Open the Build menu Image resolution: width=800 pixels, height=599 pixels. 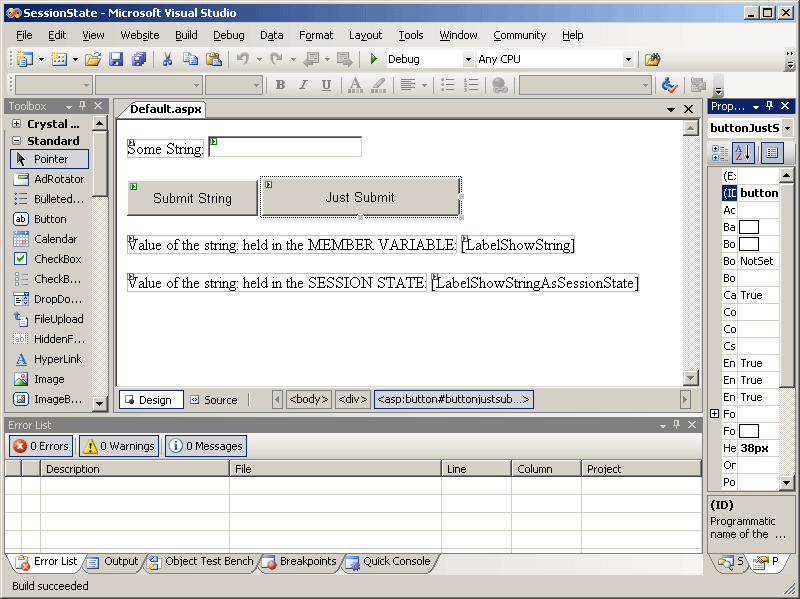[x=186, y=35]
